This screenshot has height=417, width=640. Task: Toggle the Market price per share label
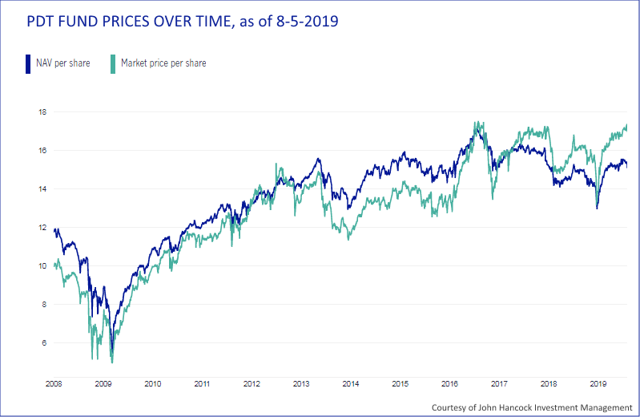[x=163, y=63]
